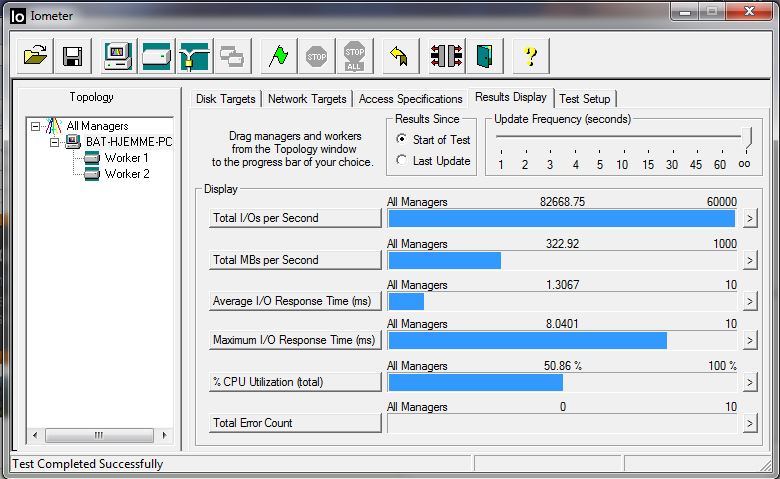Stop all tests with Stop All

pos(355,56)
